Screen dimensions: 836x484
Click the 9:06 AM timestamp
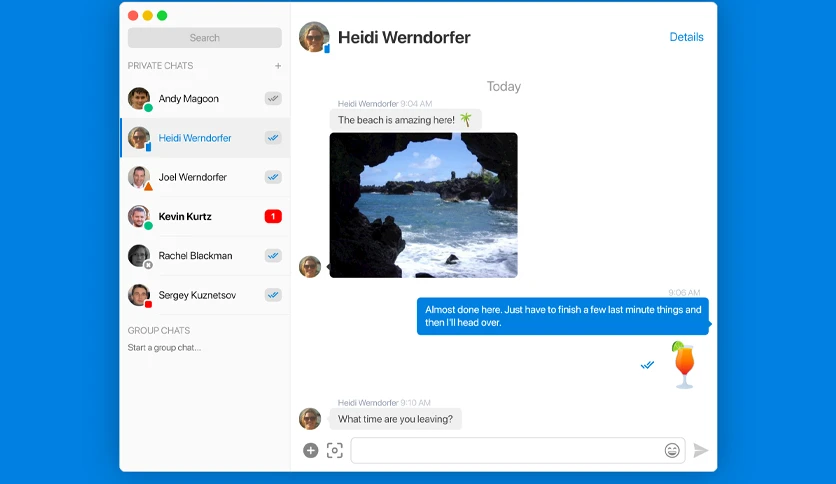click(684, 293)
